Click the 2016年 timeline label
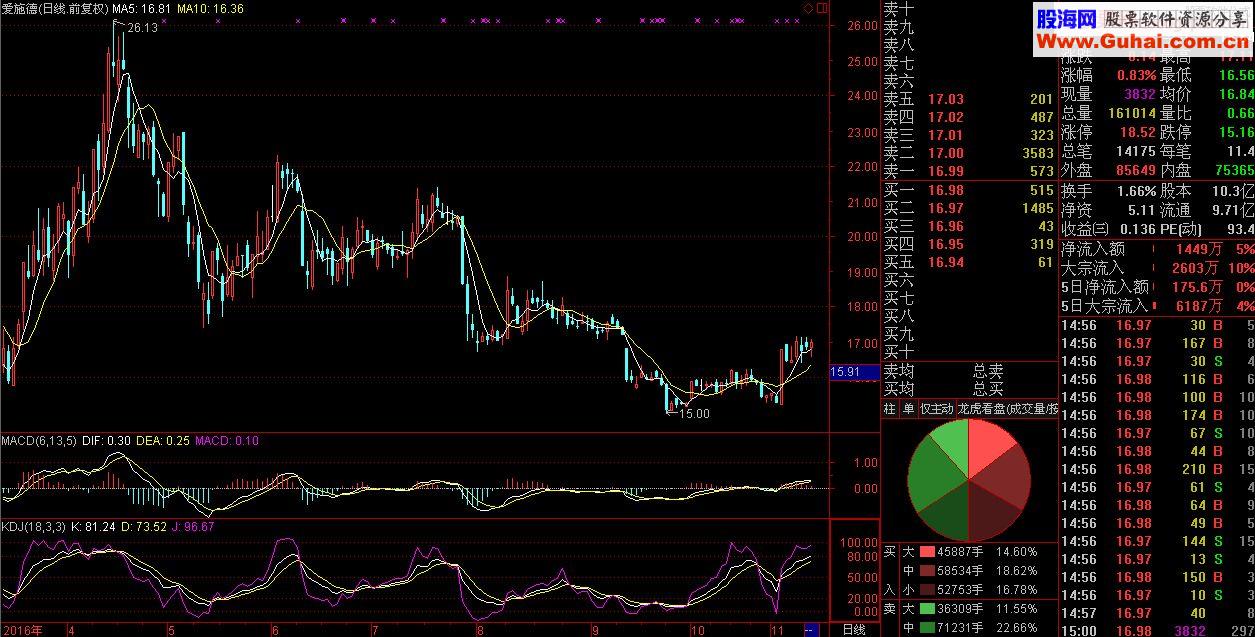The image size is (1255, 637). [x=20, y=629]
